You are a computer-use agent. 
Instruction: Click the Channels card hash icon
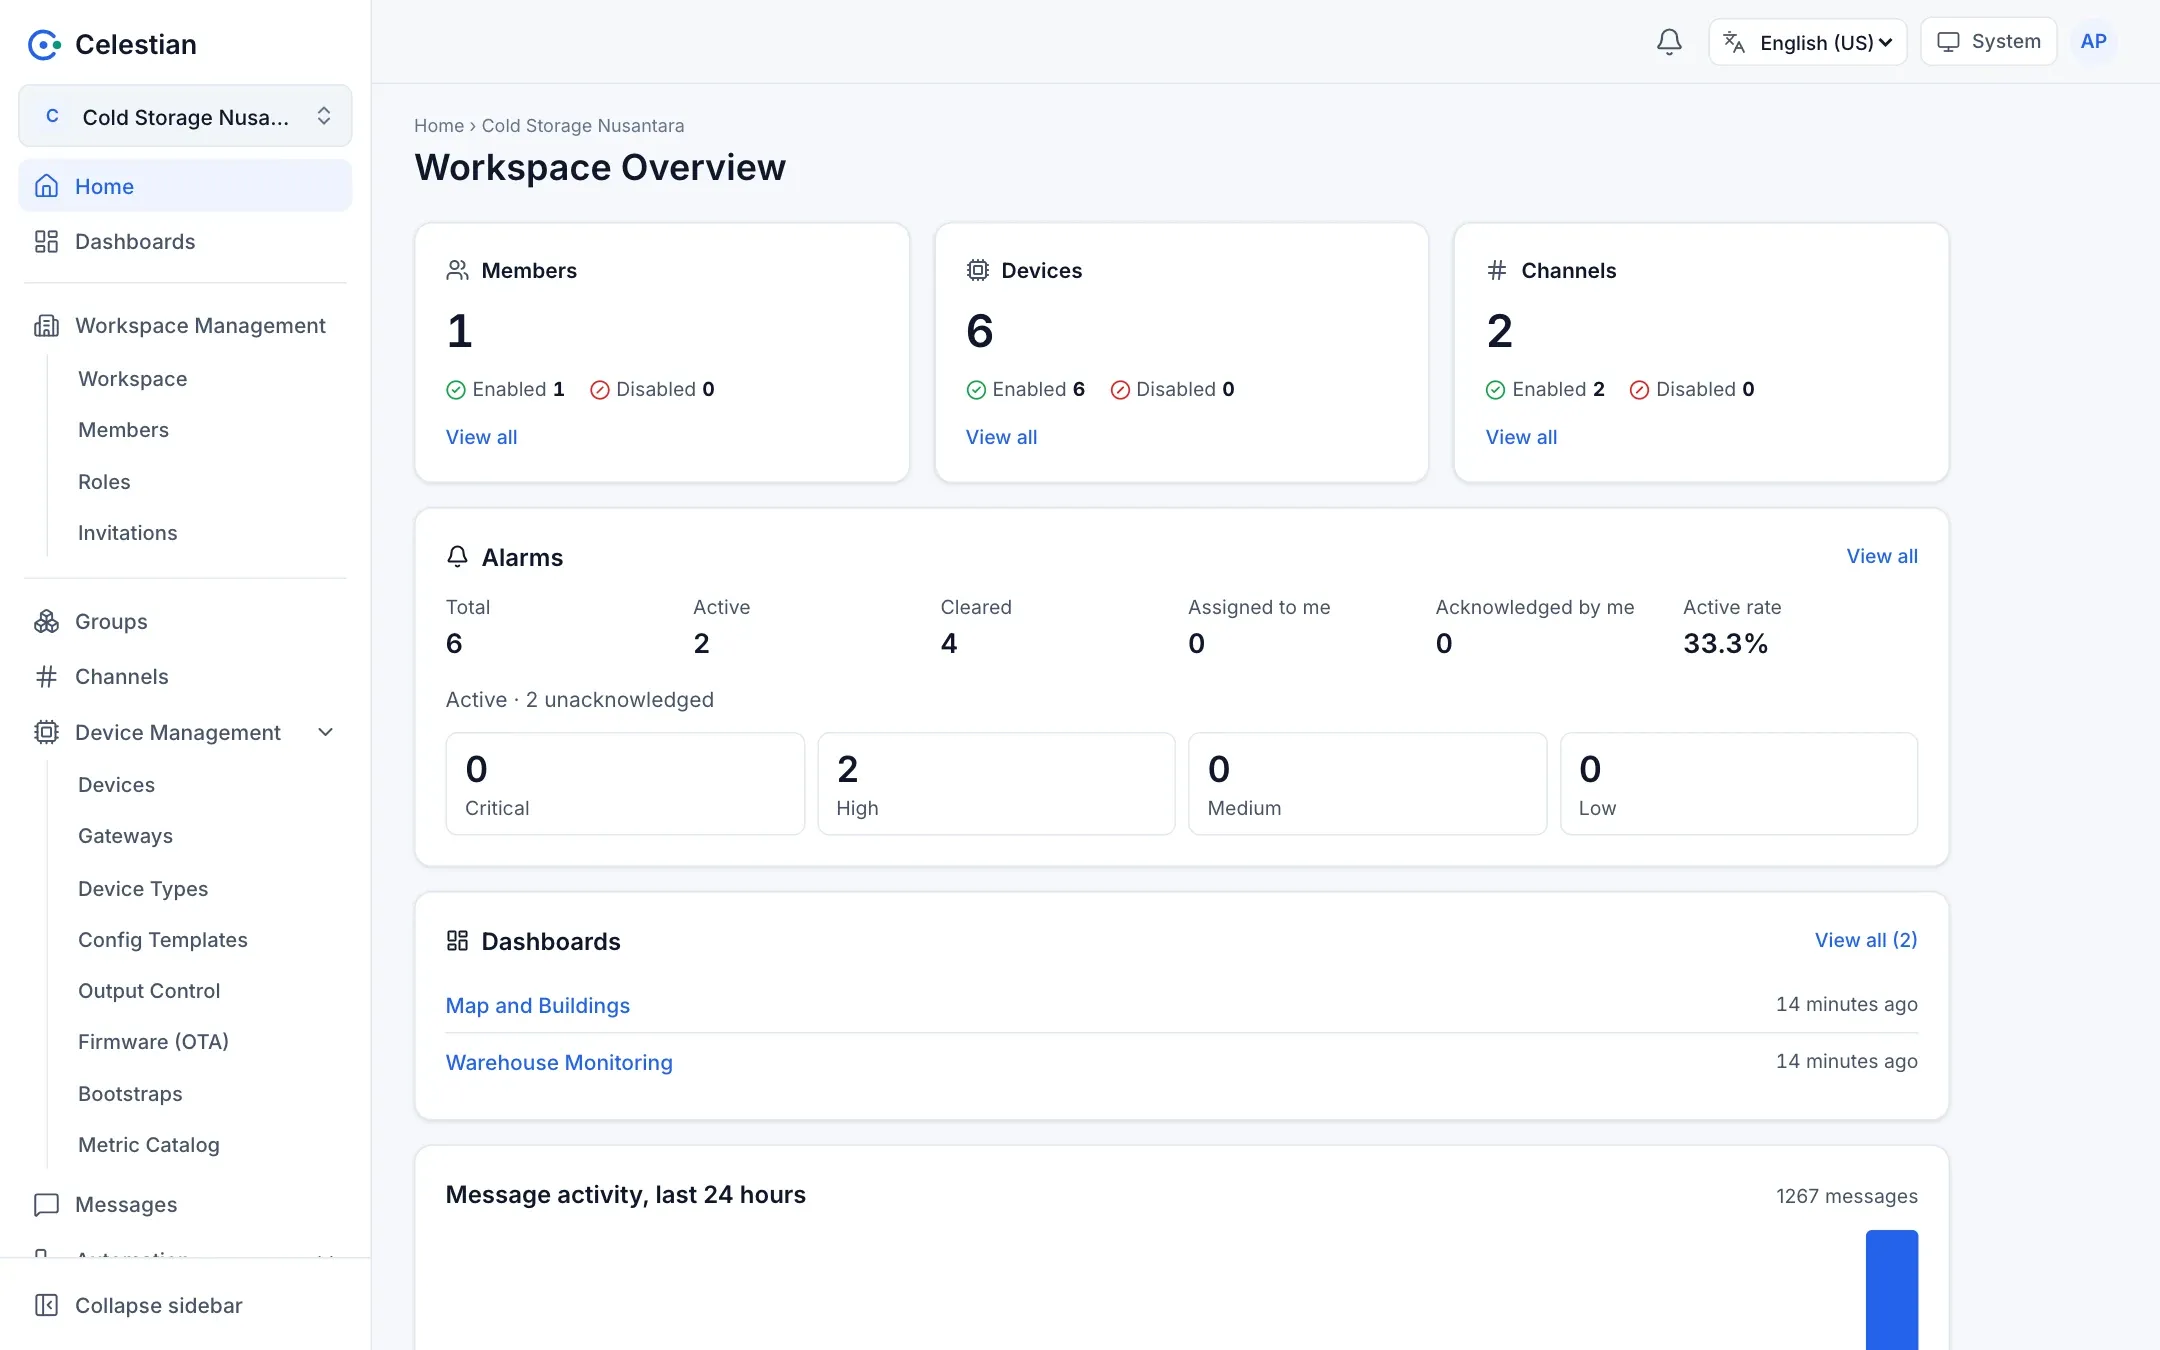1497,270
